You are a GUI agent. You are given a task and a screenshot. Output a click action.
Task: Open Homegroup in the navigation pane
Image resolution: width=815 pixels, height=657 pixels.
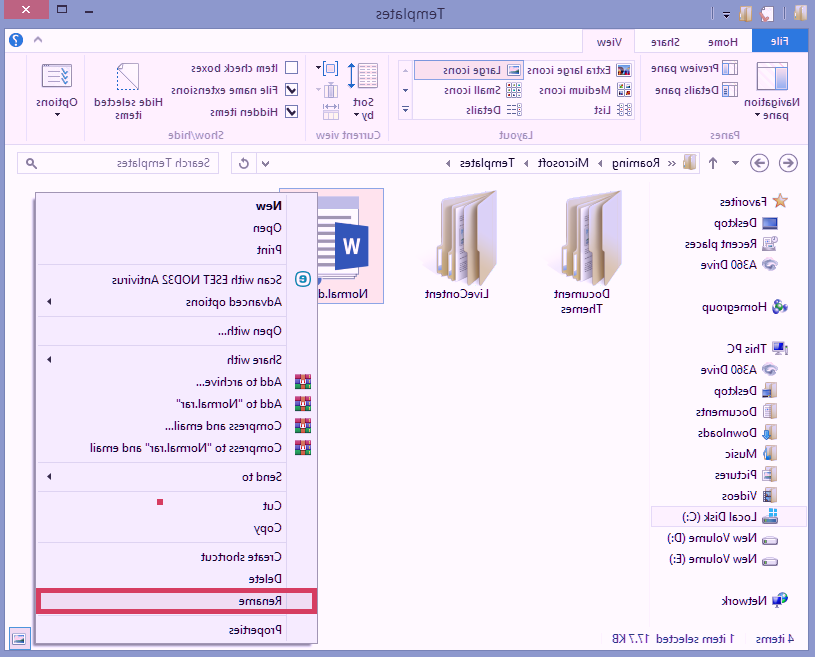tap(745, 307)
